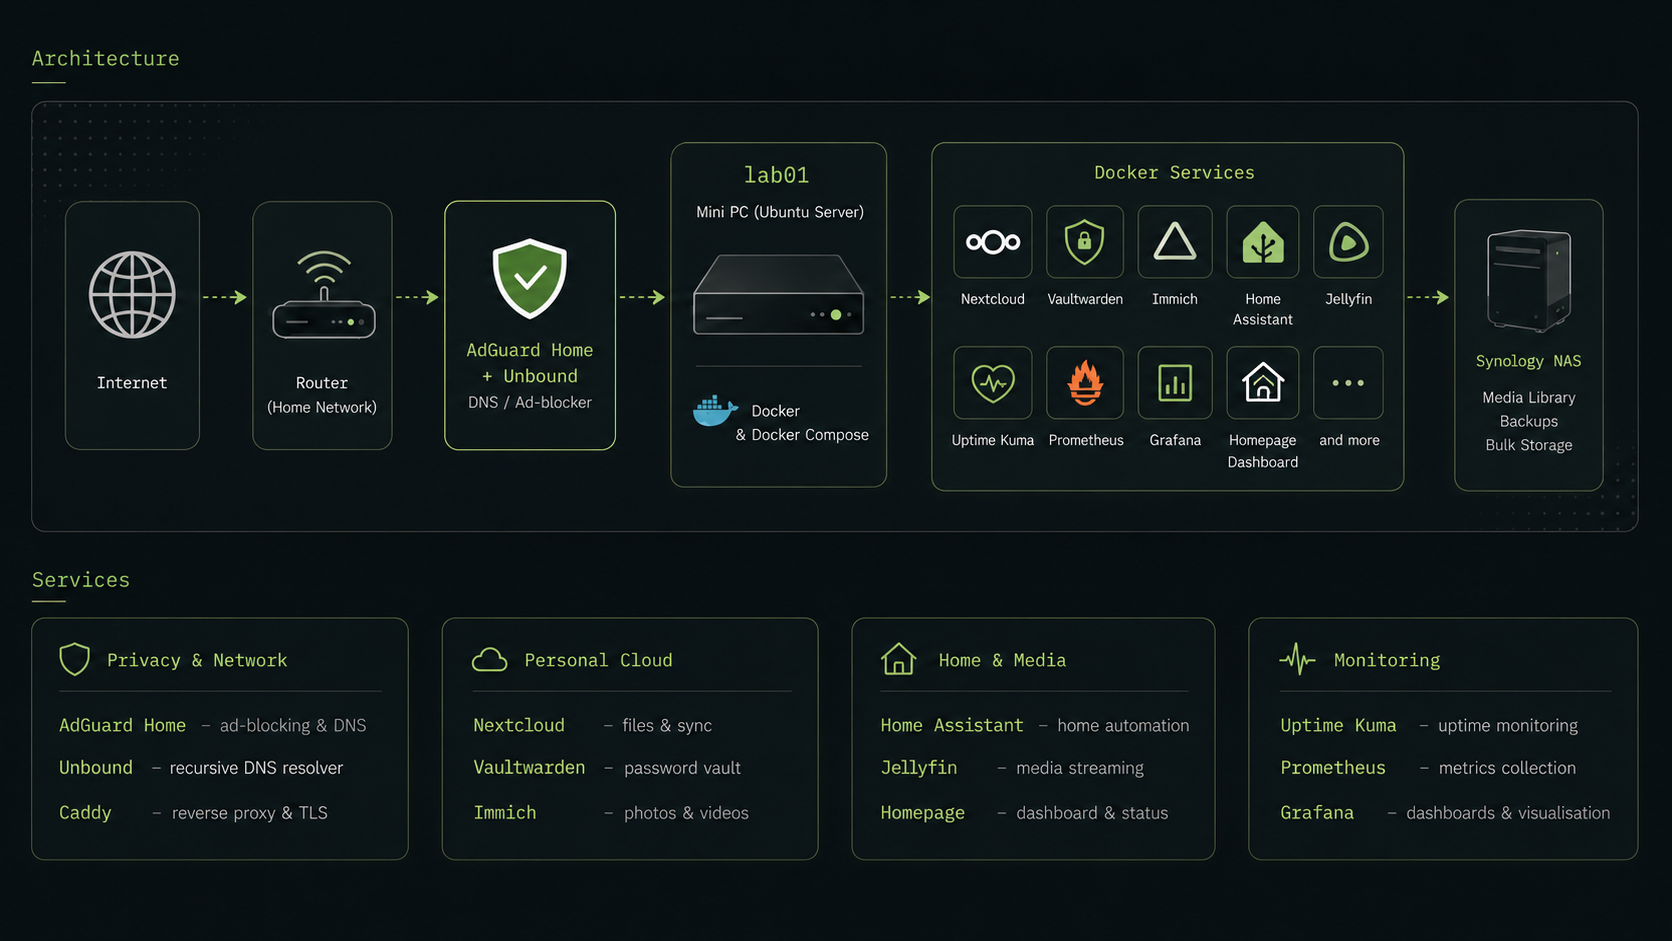The image size is (1672, 941).
Task: Select the 'reverse proxy & TLS' description
Action: pos(250,813)
